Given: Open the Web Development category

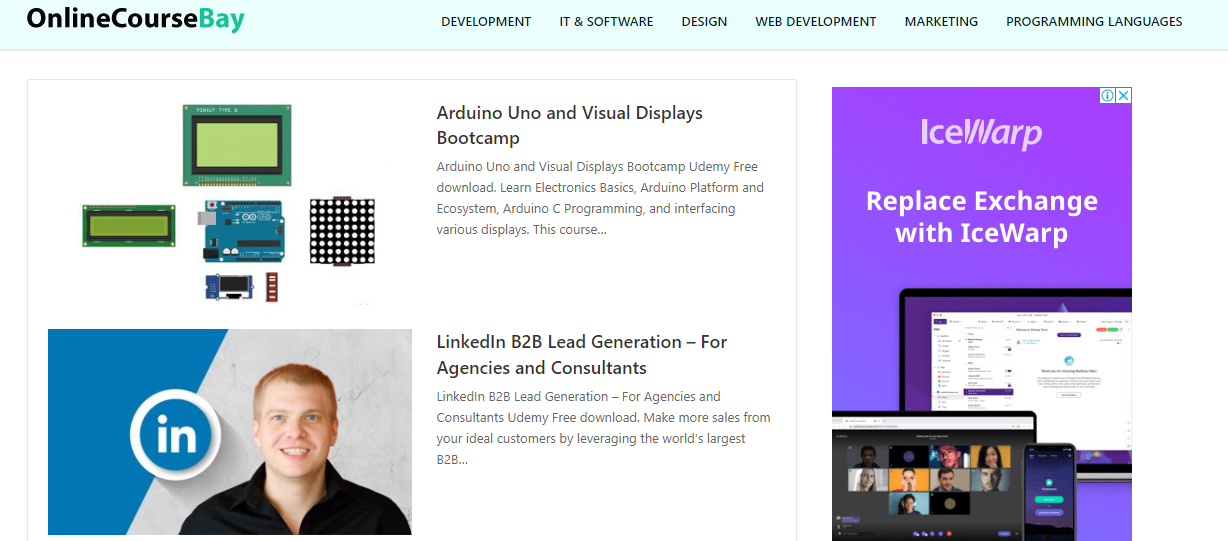Looking at the screenshot, I should 815,21.
